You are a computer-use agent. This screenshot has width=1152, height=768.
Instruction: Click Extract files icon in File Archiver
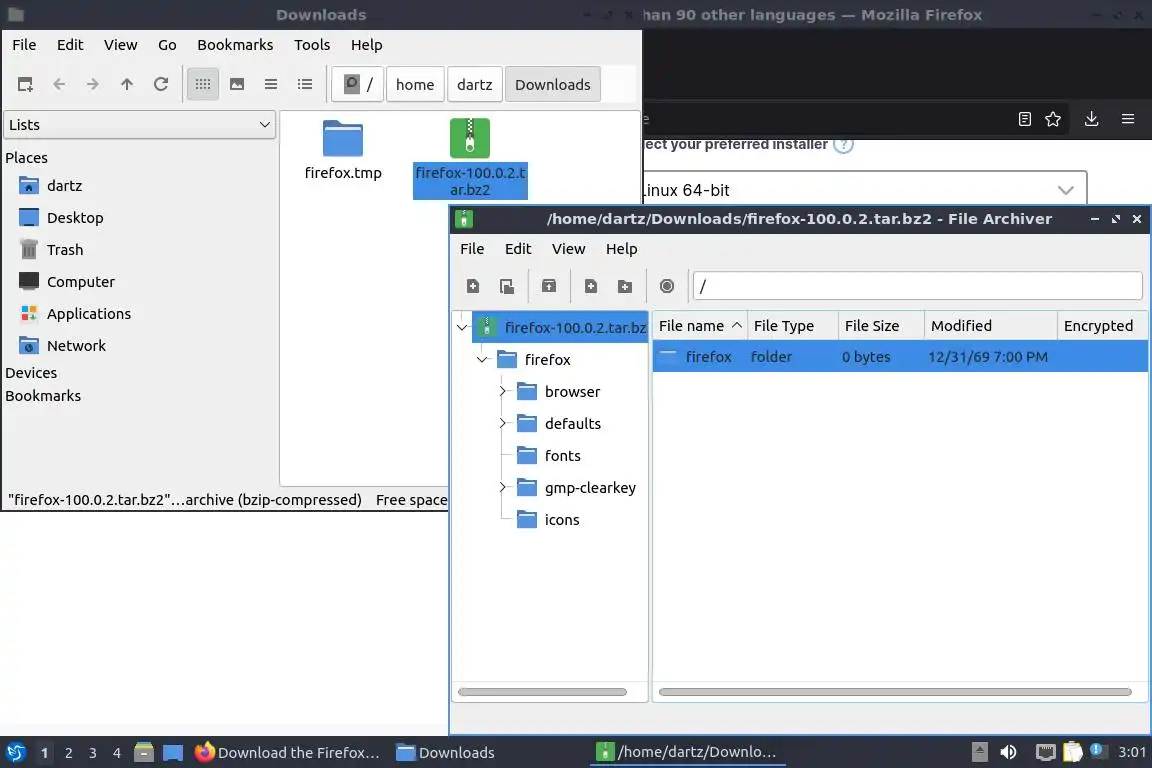[549, 286]
